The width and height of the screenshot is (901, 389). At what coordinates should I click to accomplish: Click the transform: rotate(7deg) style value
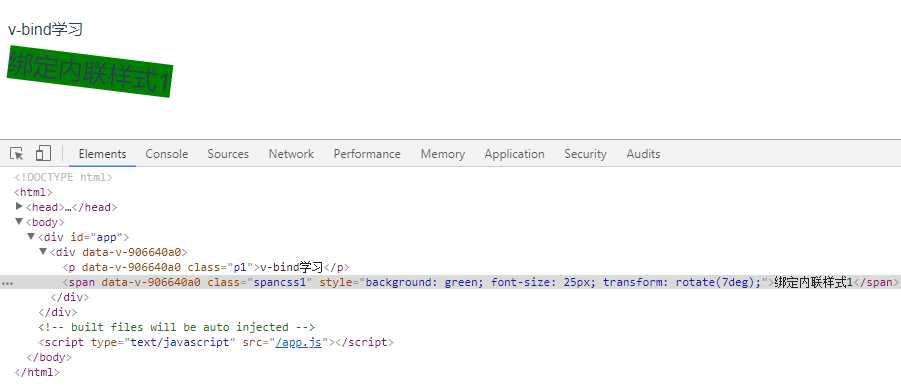click(683, 282)
